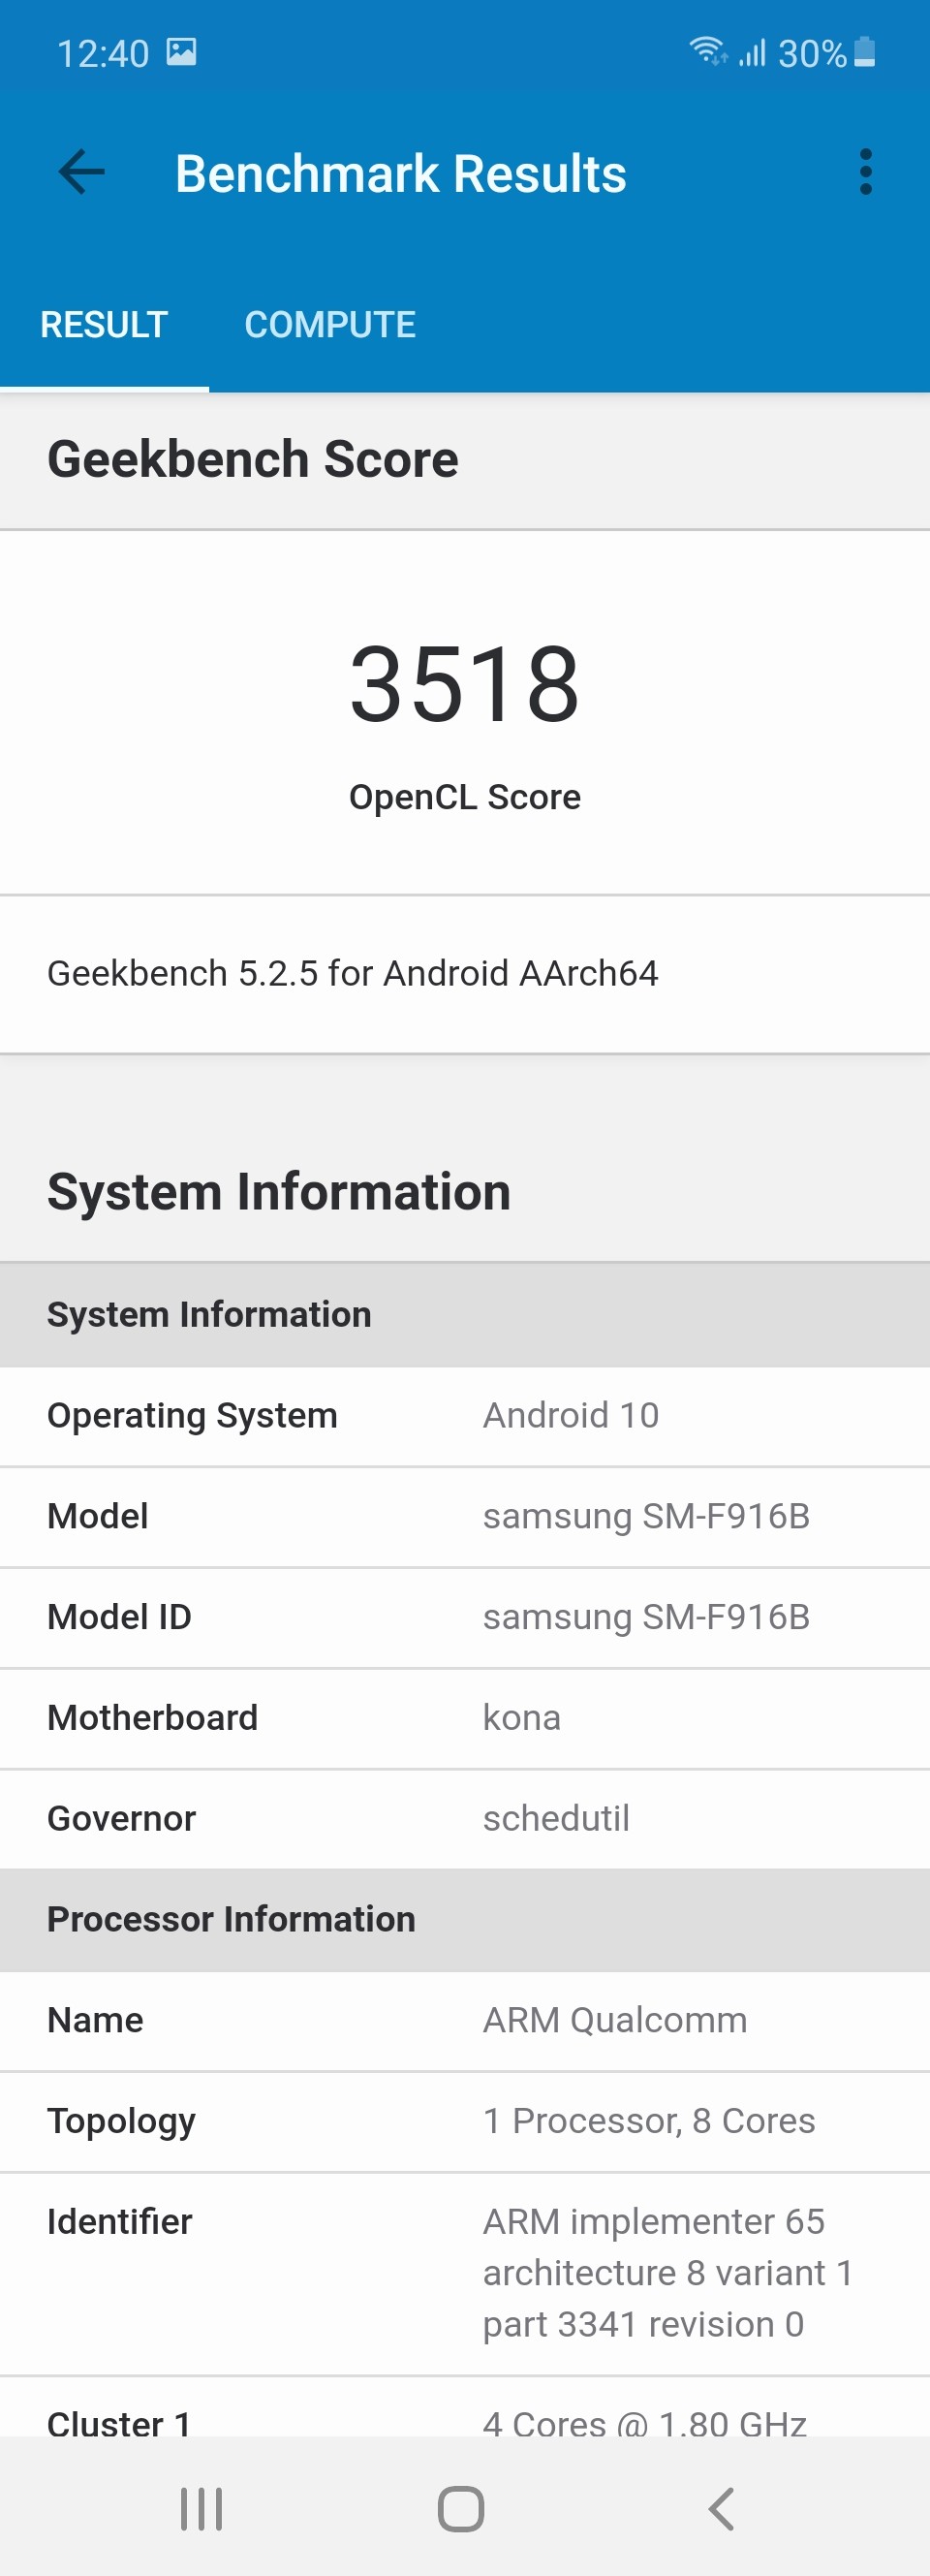The height and width of the screenshot is (2576, 930).
Task: Tap the 3518 OpenCL score
Action: click(464, 684)
